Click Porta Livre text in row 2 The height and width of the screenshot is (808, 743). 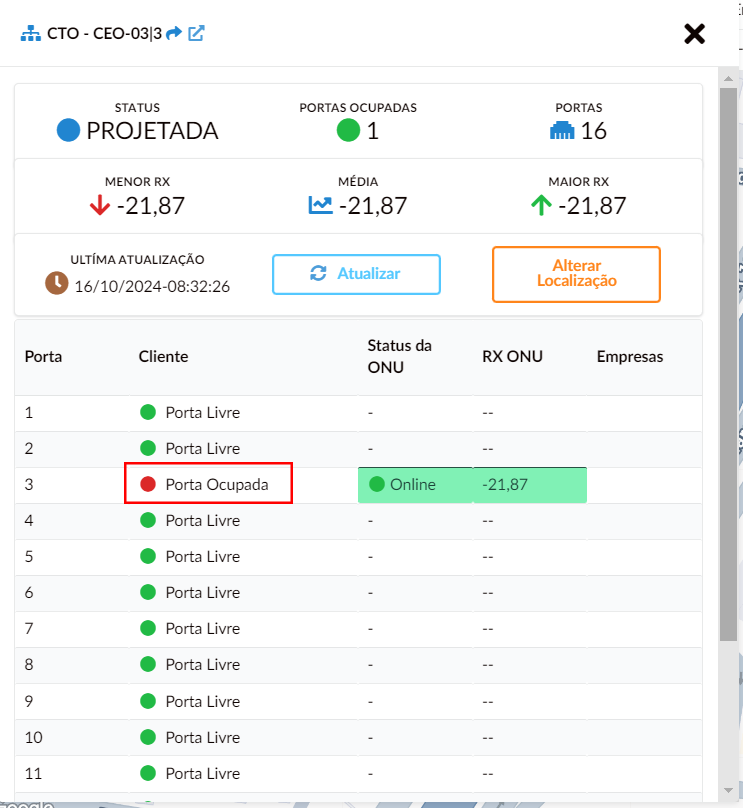point(202,448)
